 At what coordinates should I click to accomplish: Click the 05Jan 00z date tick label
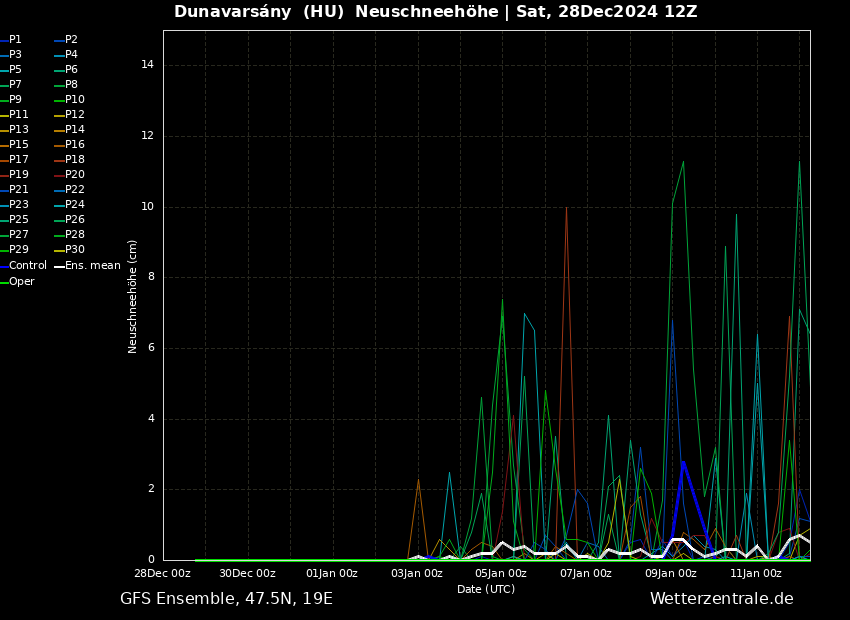(x=501, y=573)
